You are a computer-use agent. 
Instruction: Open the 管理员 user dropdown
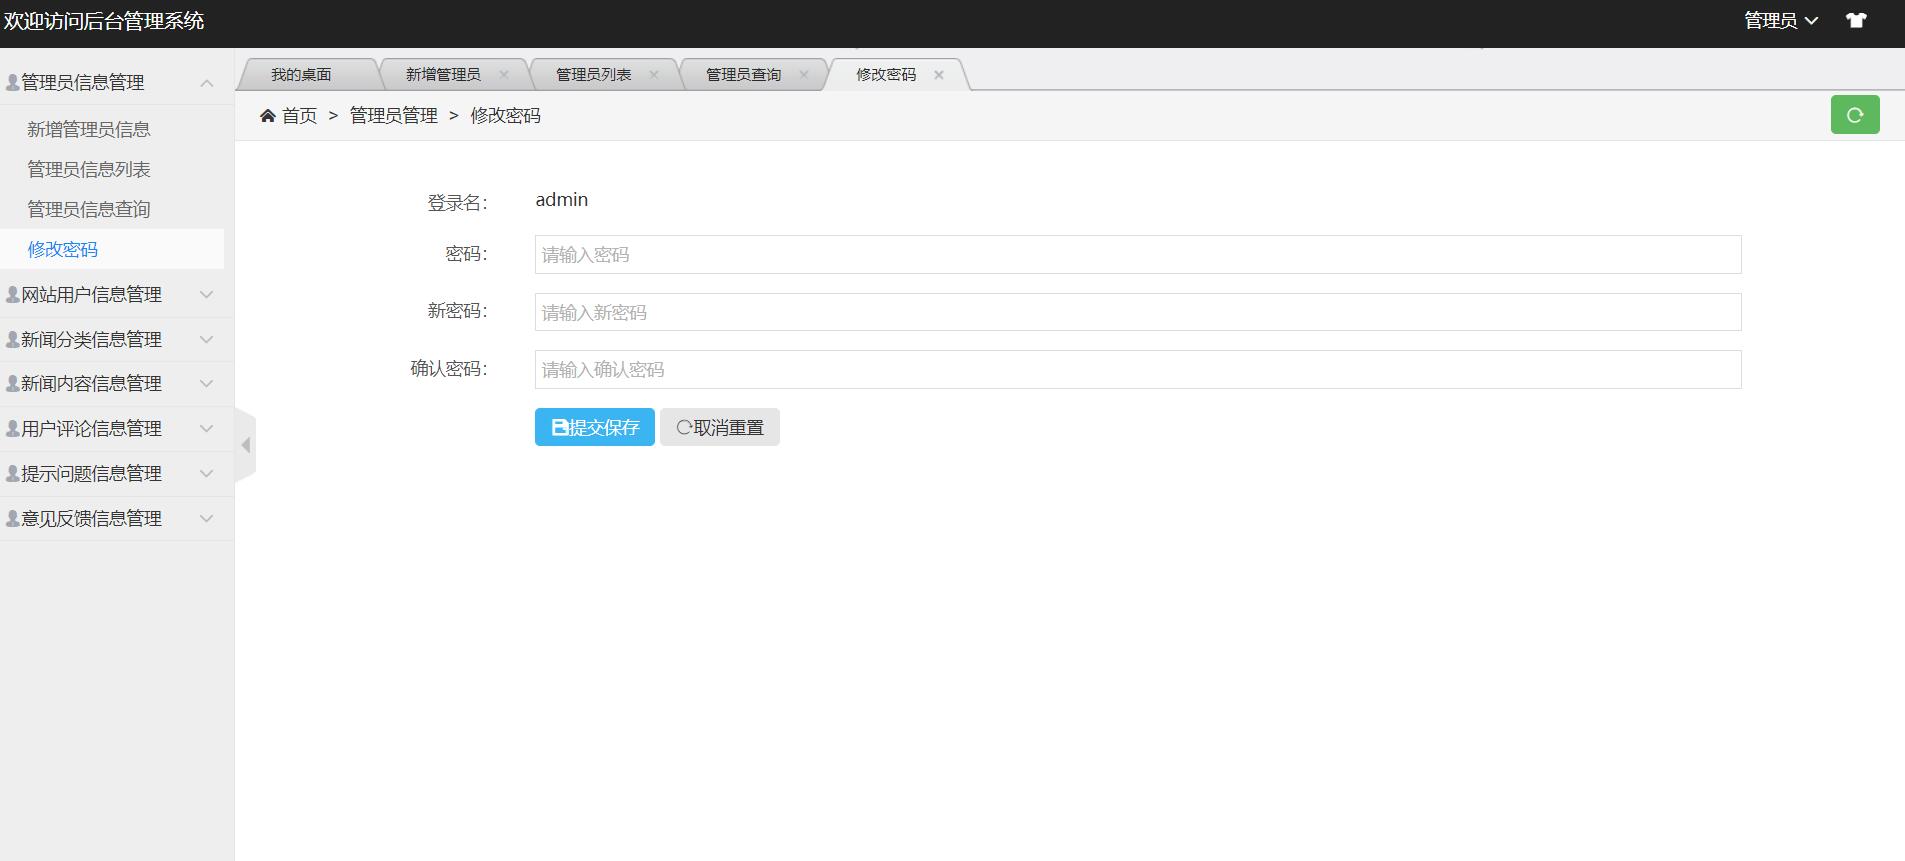click(x=1781, y=21)
